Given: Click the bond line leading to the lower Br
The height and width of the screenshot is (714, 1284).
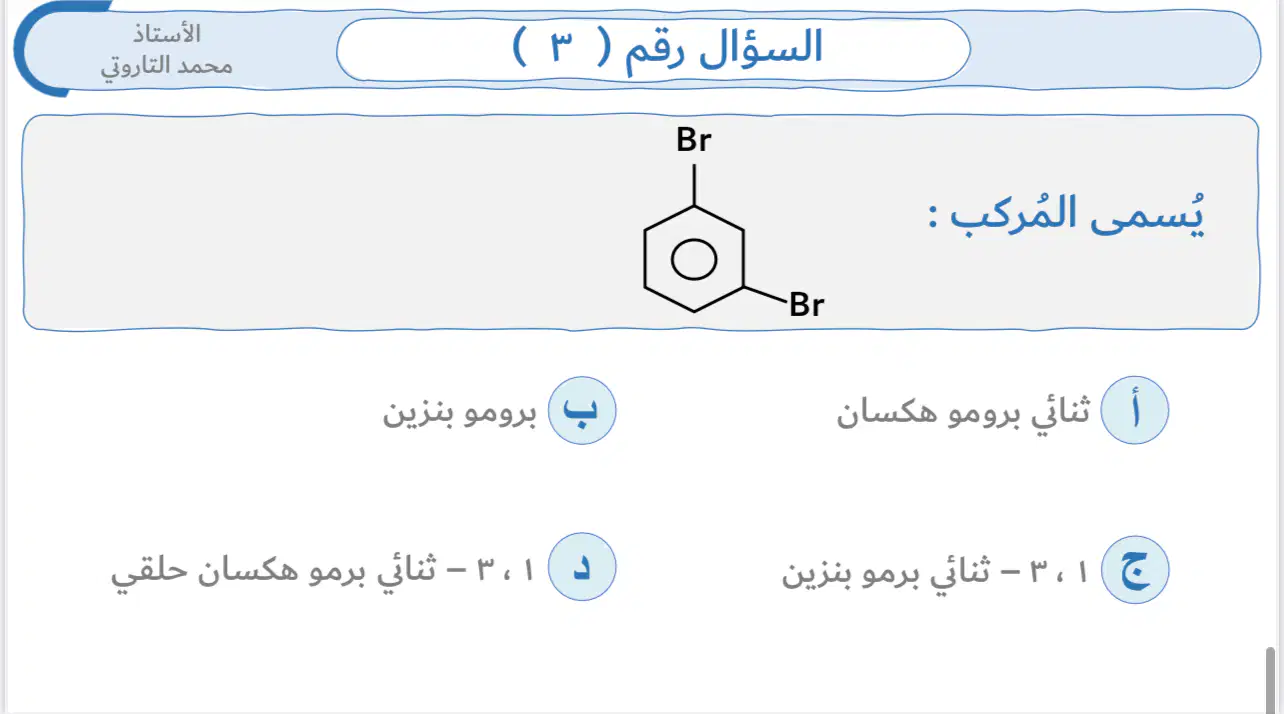Looking at the screenshot, I should [x=767, y=293].
